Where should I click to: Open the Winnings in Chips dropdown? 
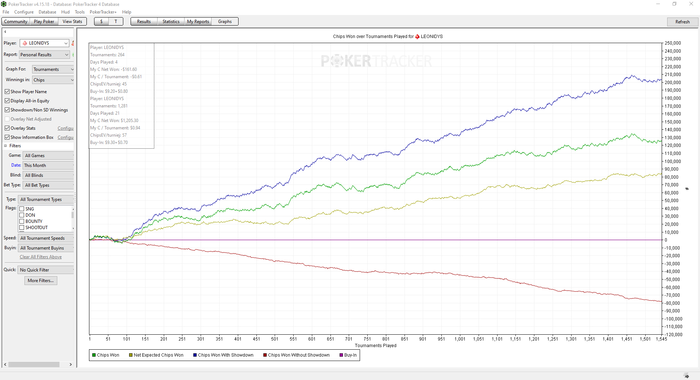pos(53,80)
